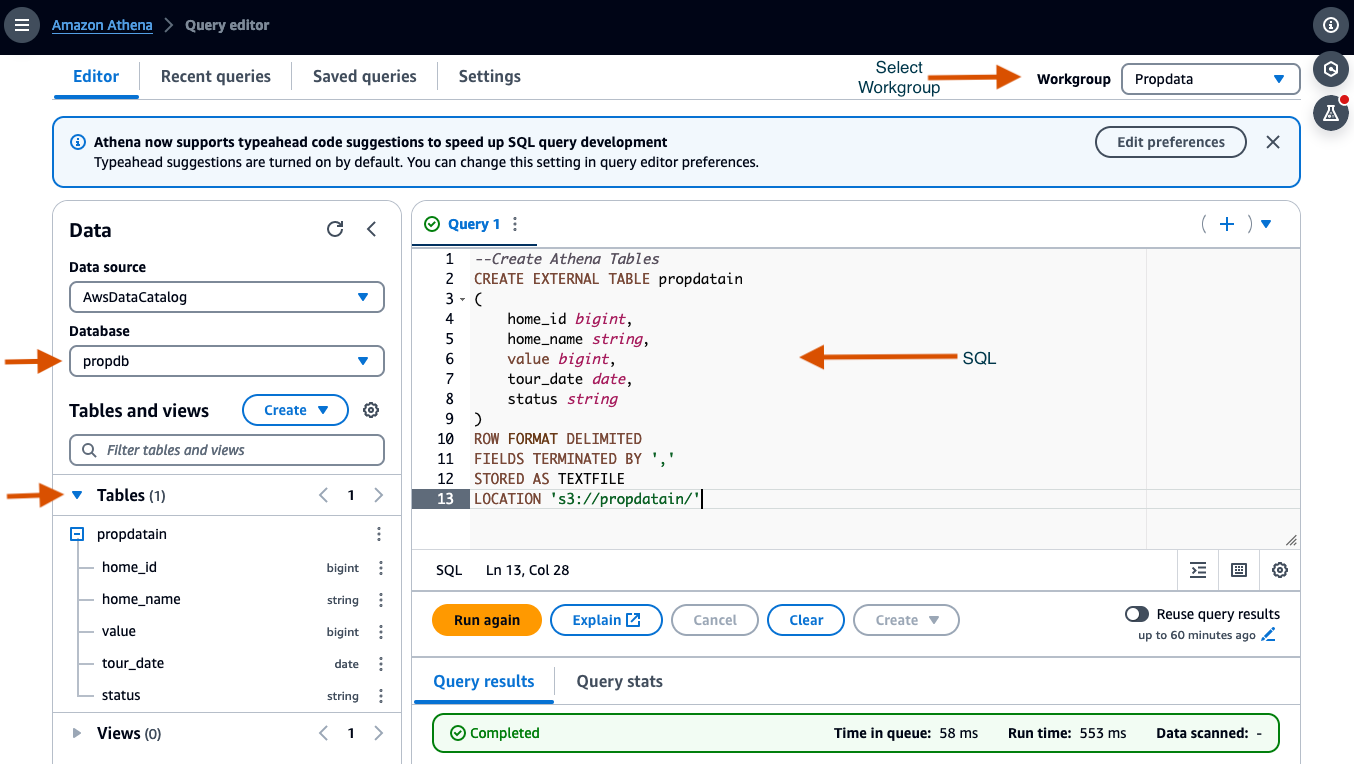
Task: Open actions menu for value column
Action: (381, 632)
